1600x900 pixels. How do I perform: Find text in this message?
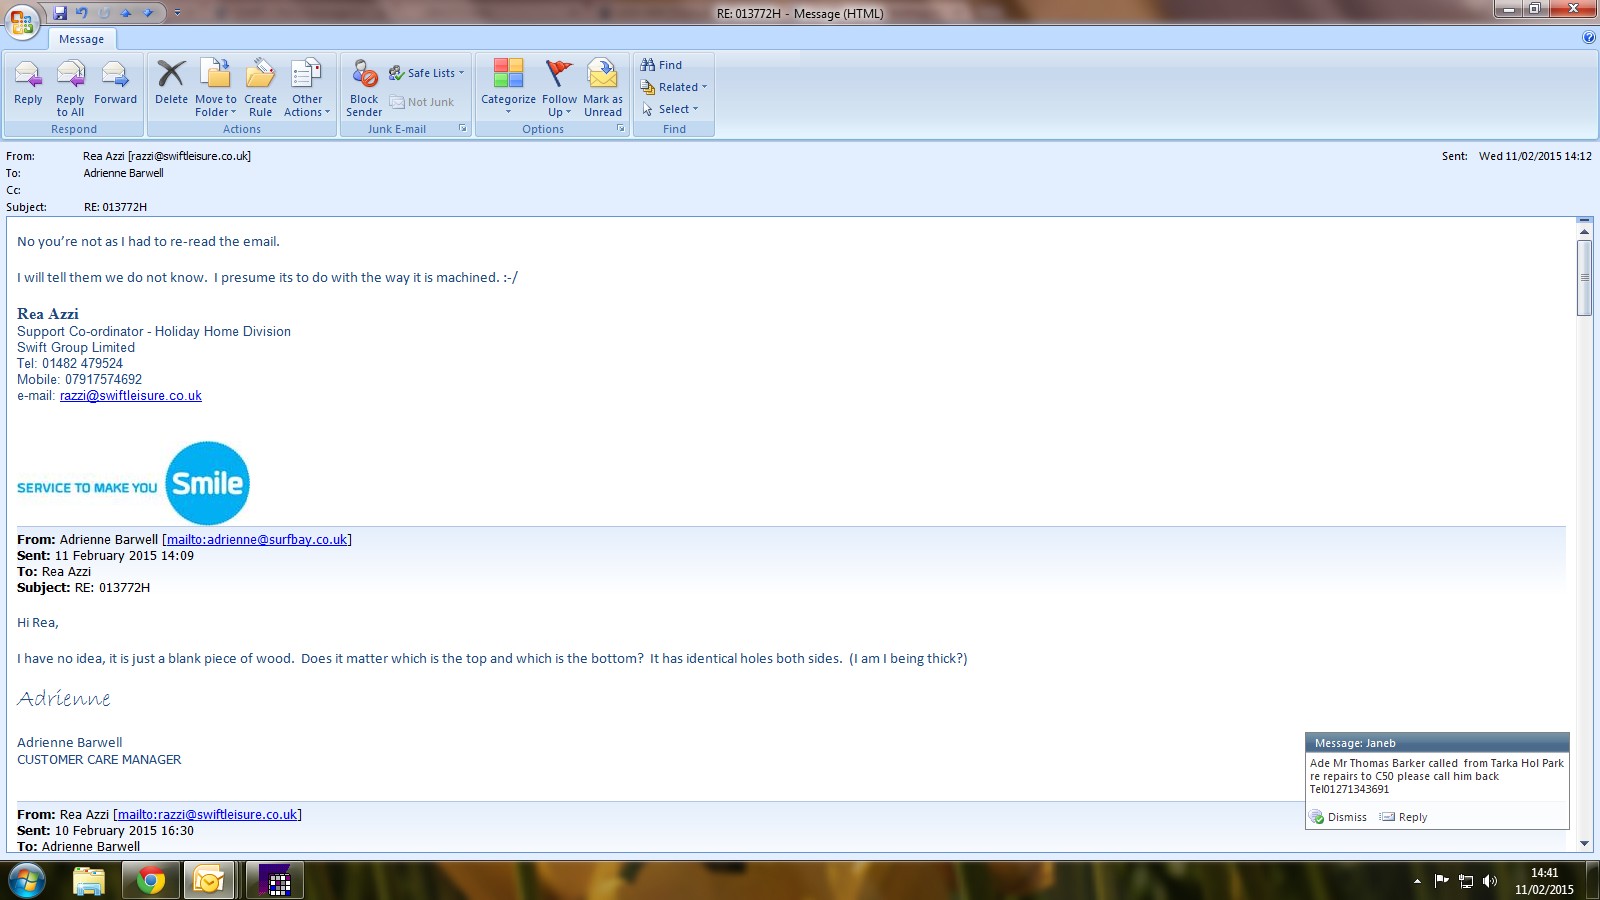(661, 65)
